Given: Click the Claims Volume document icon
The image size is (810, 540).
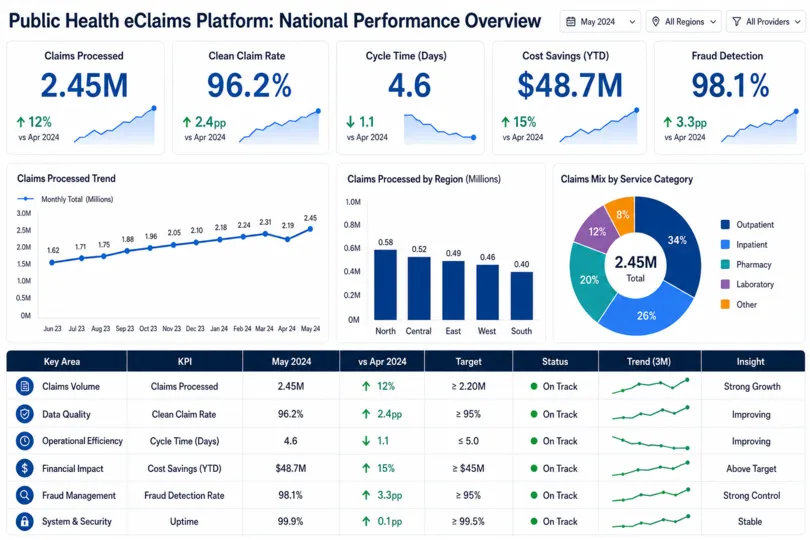Looking at the screenshot, I should (24, 386).
